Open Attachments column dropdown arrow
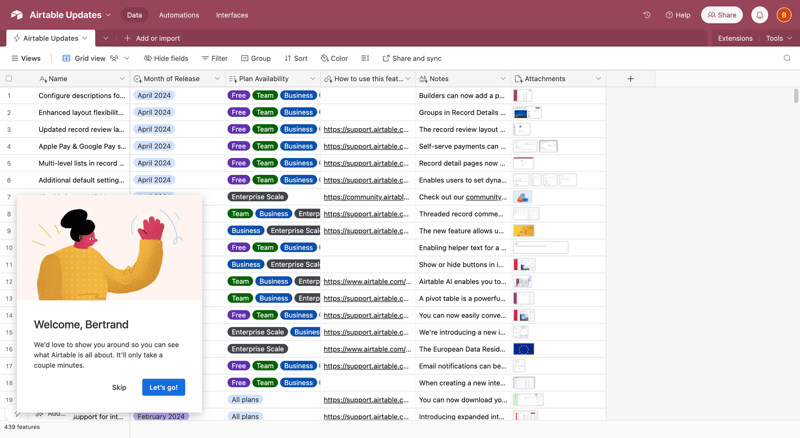The height and width of the screenshot is (438, 800). tap(598, 79)
